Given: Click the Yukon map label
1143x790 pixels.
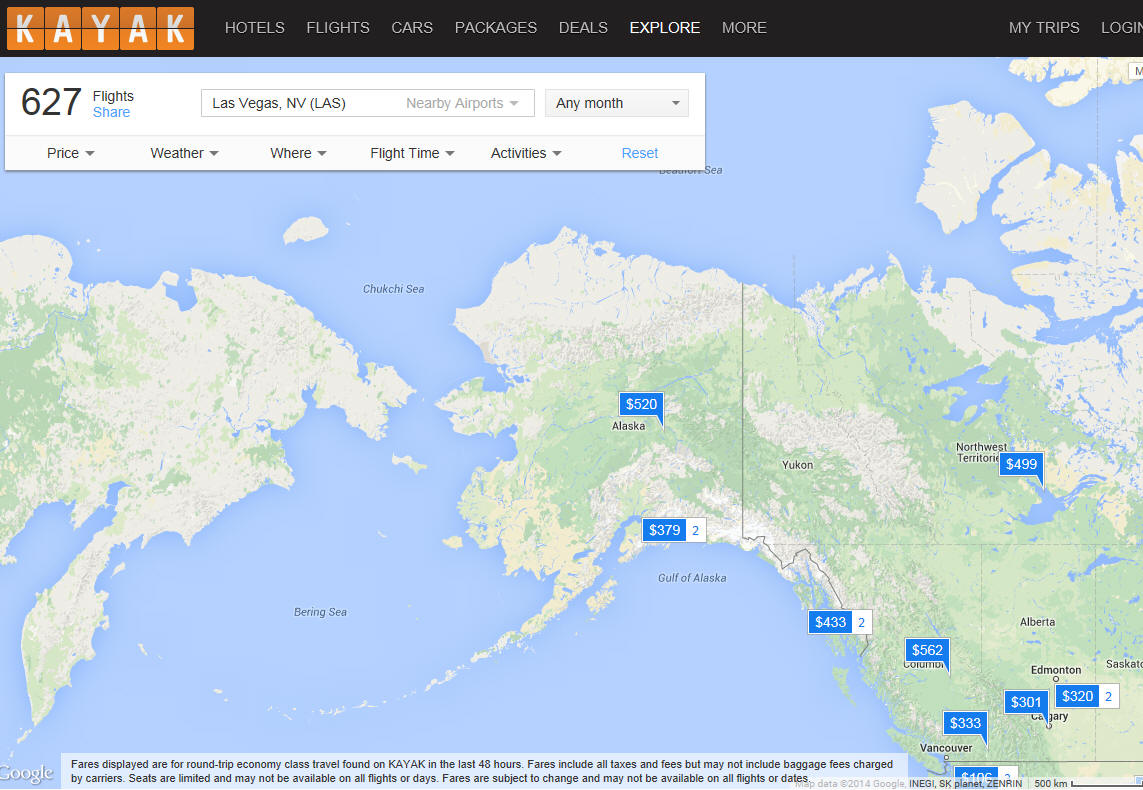Looking at the screenshot, I should coord(797,465).
